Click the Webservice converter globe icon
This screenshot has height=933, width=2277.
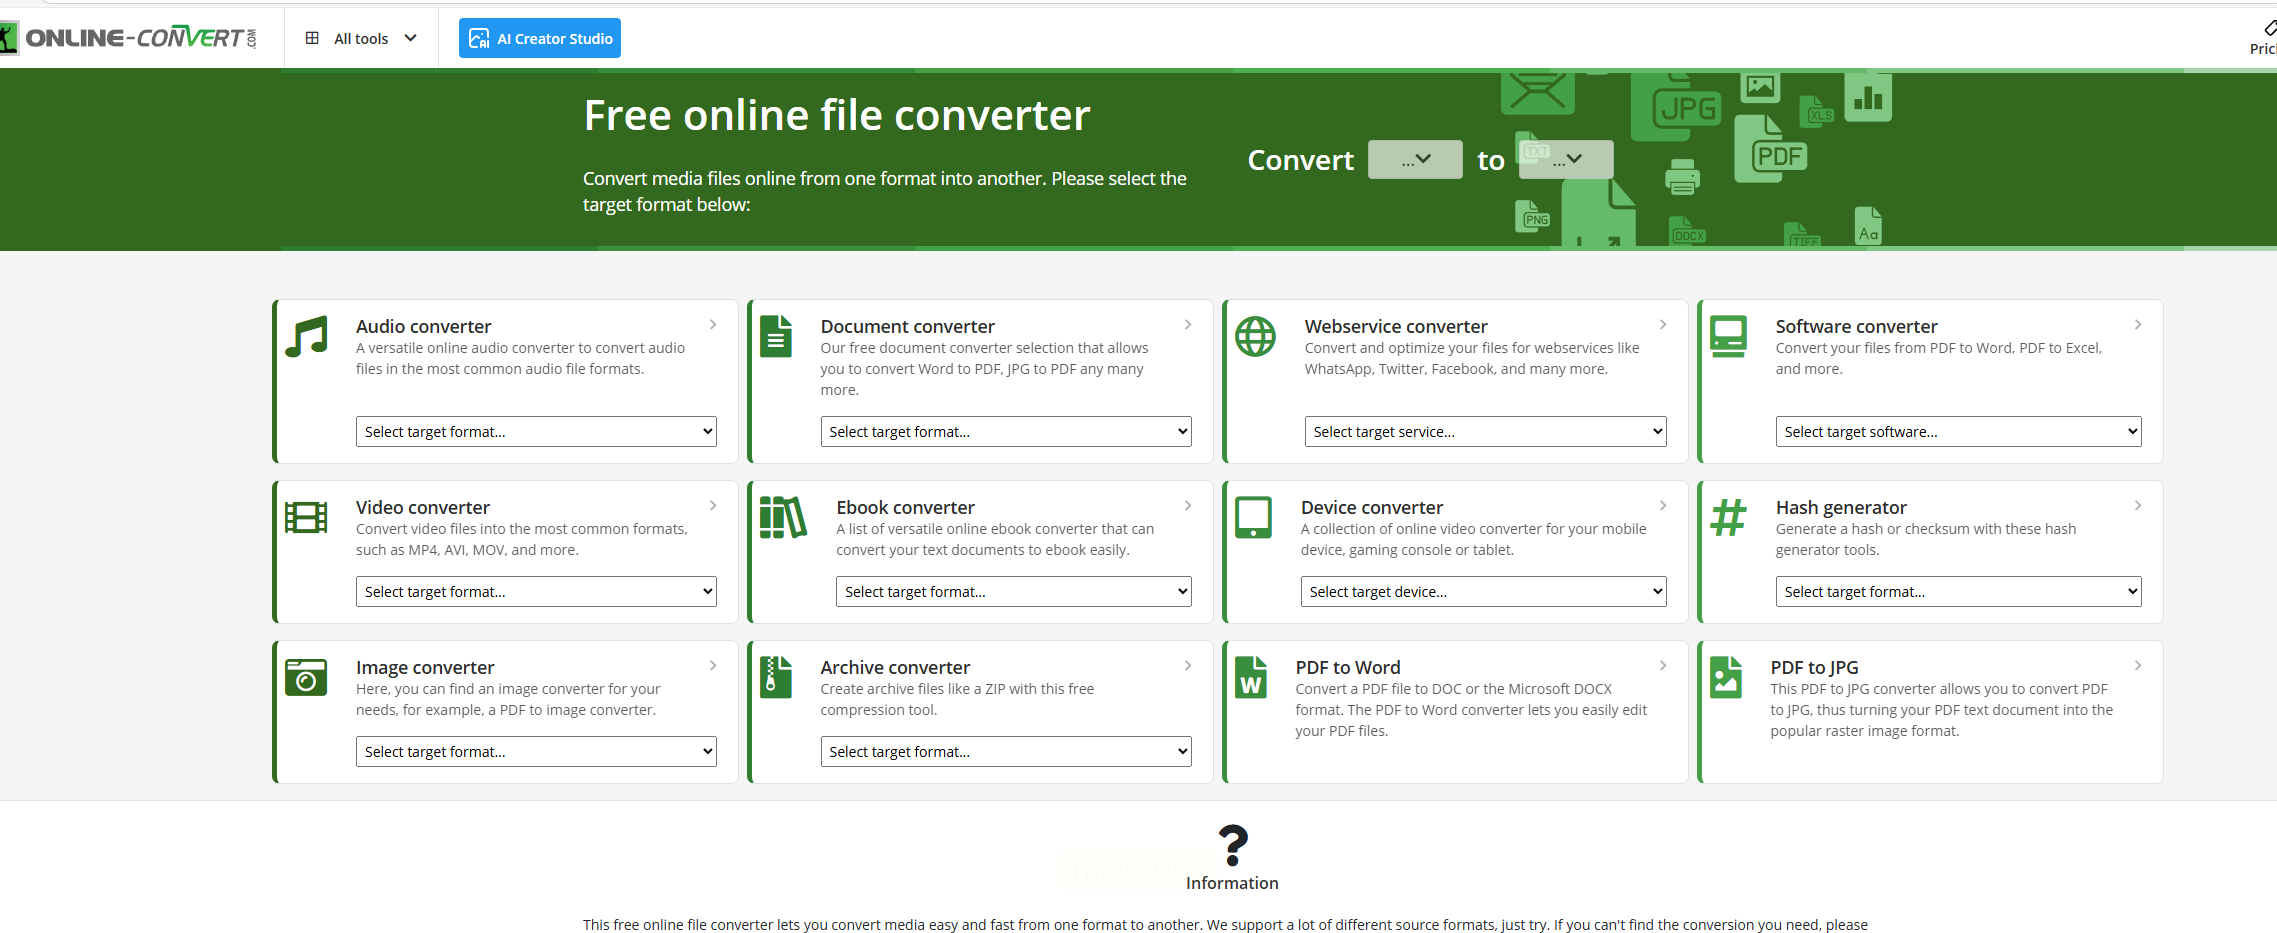pyautogui.click(x=1255, y=337)
